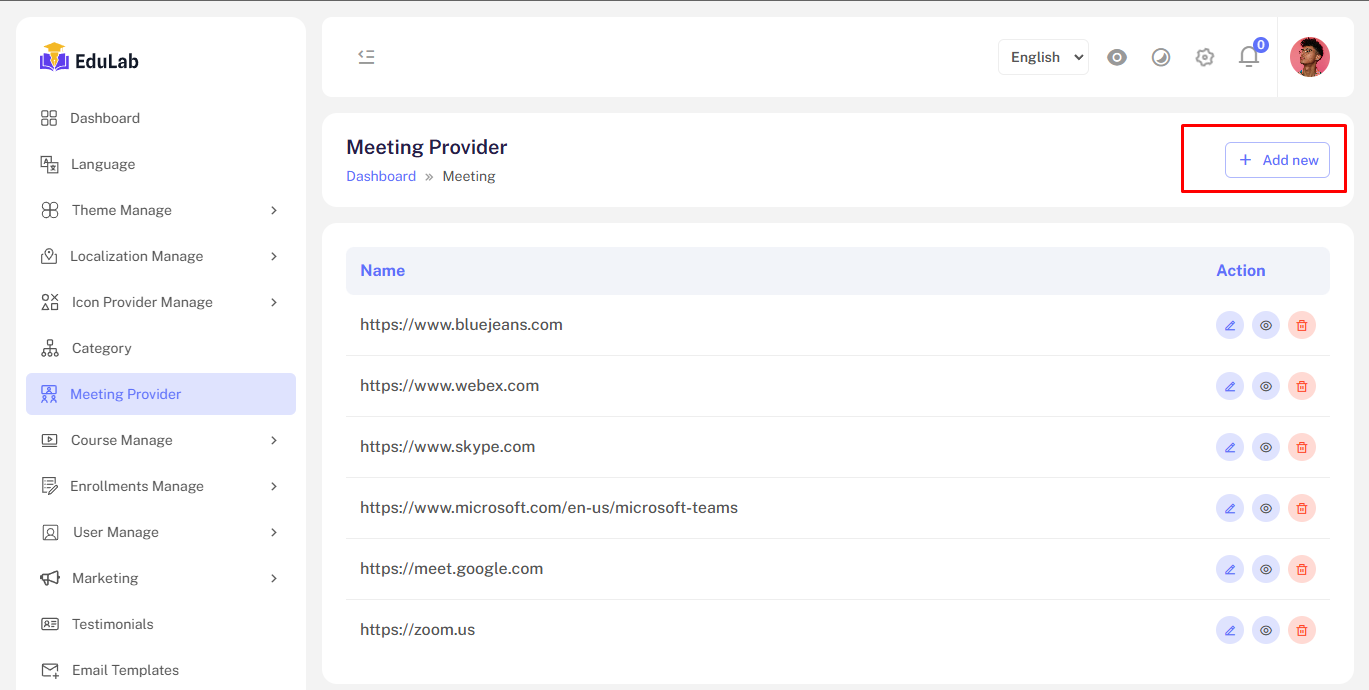View the skype.com provider via eye icon
Image resolution: width=1369 pixels, height=690 pixels.
coord(1265,447)
